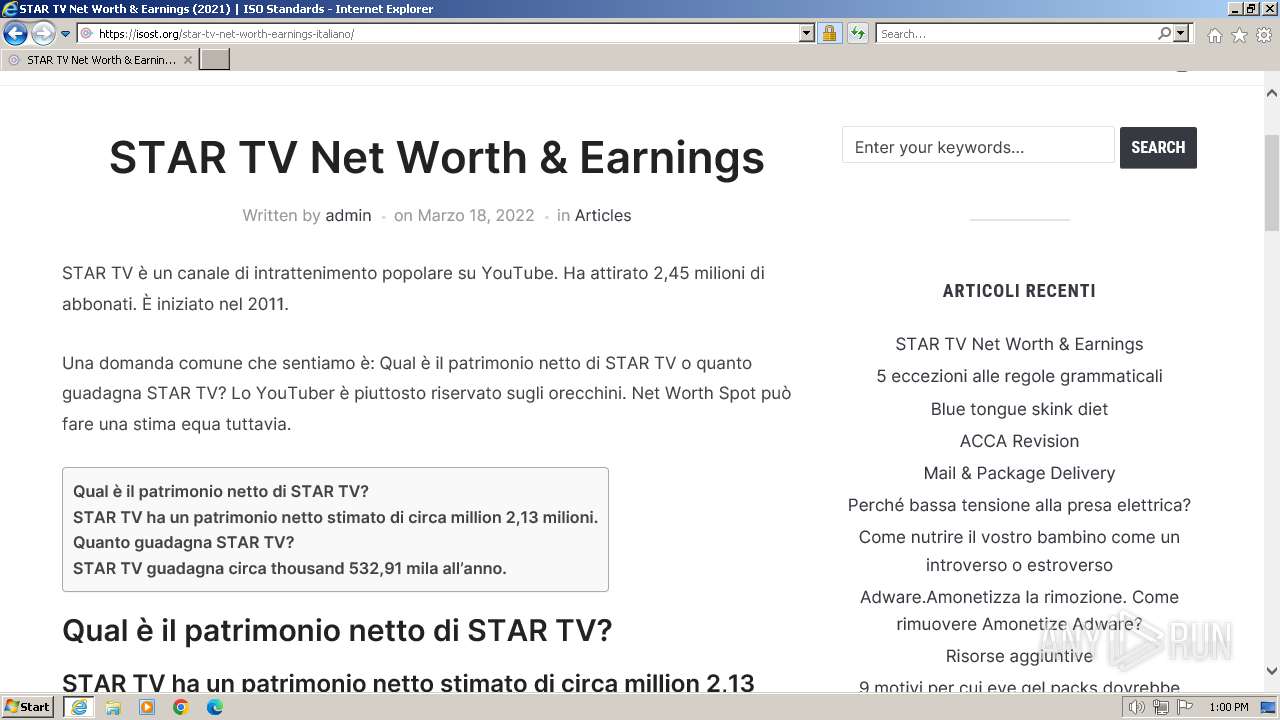
Task: Click text STAR TV guadagna circa thousand 532,91 mila
Action: (x=290, y=568)
